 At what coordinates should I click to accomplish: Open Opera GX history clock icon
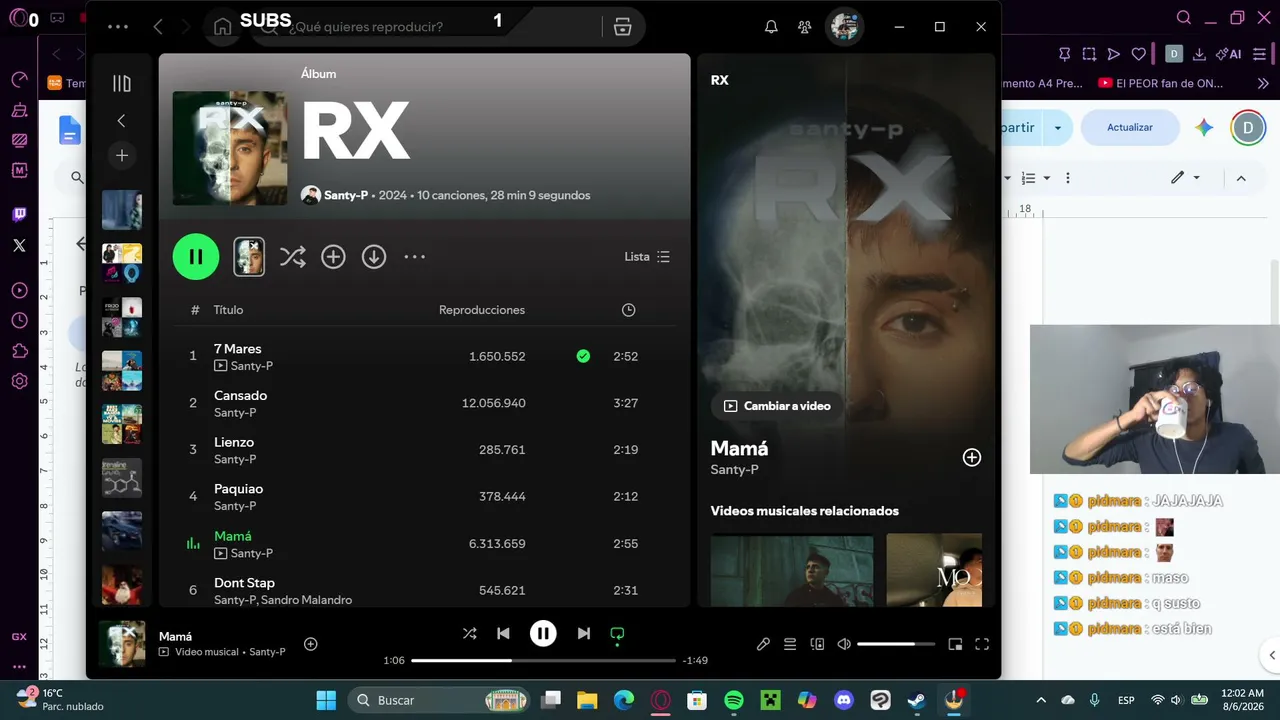click(19, 321)
